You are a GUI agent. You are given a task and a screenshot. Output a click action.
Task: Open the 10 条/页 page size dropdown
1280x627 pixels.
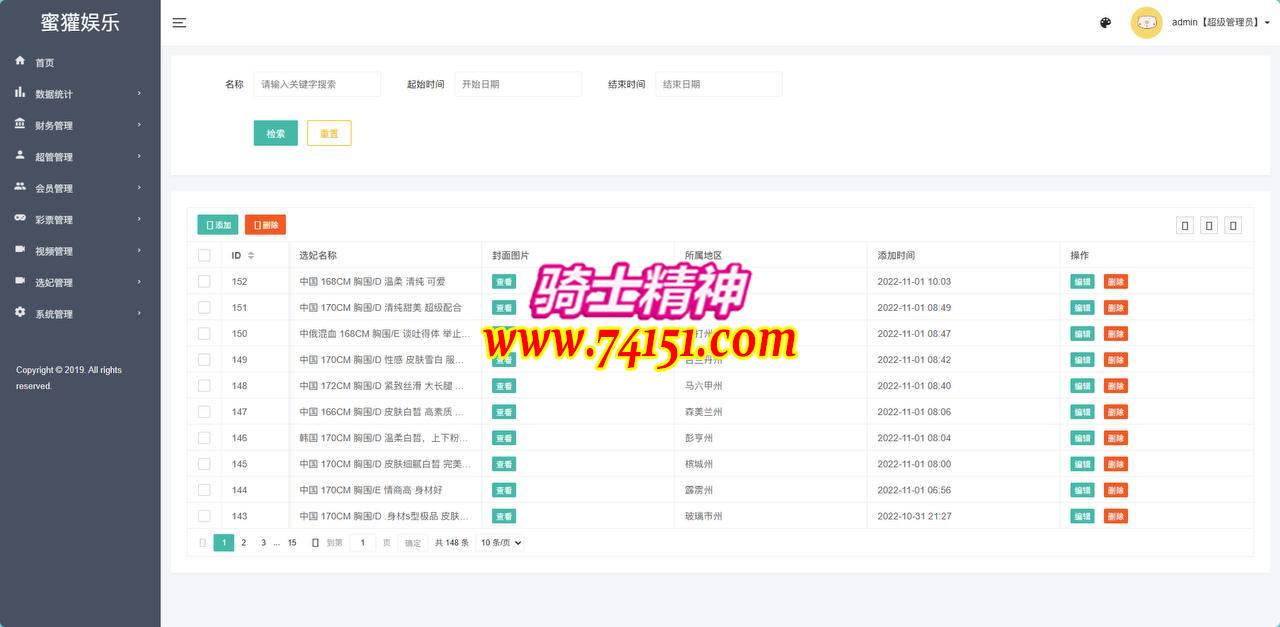500,543
